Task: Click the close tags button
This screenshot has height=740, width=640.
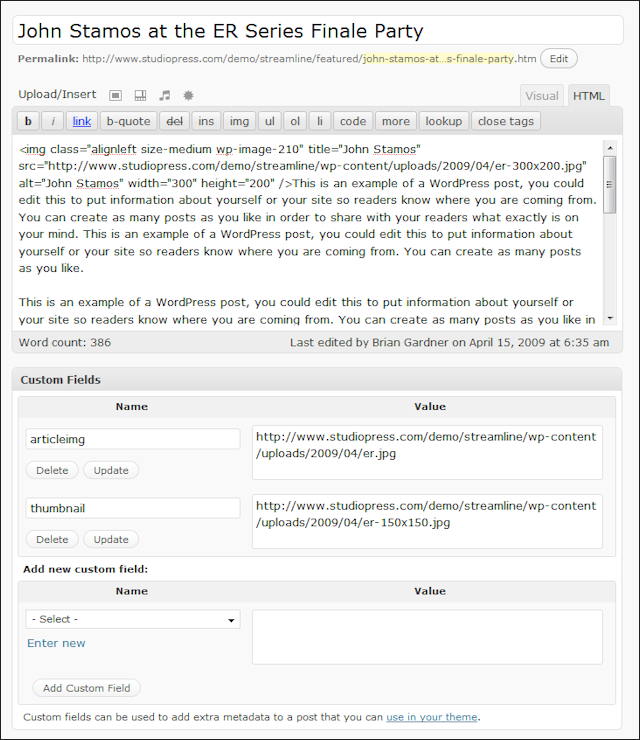Action: 506,121
